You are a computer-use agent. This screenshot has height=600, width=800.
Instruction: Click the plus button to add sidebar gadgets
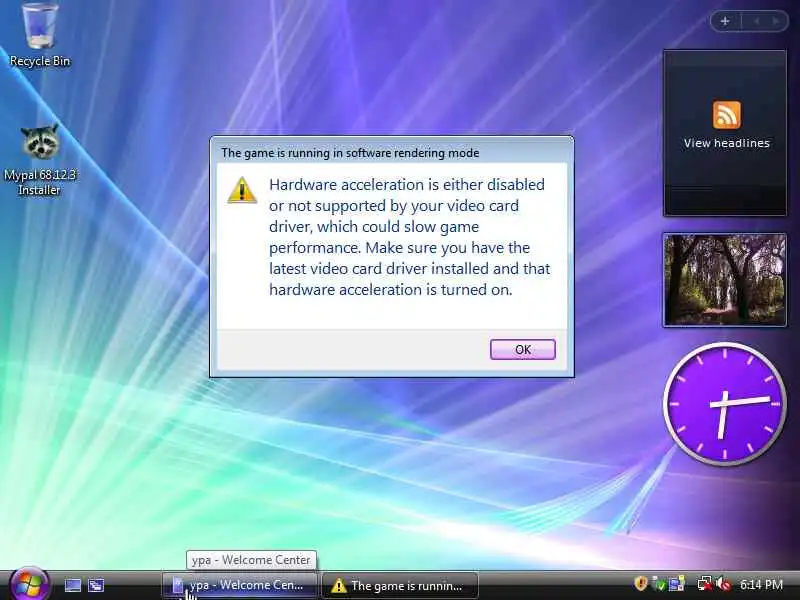coord(724,21)
